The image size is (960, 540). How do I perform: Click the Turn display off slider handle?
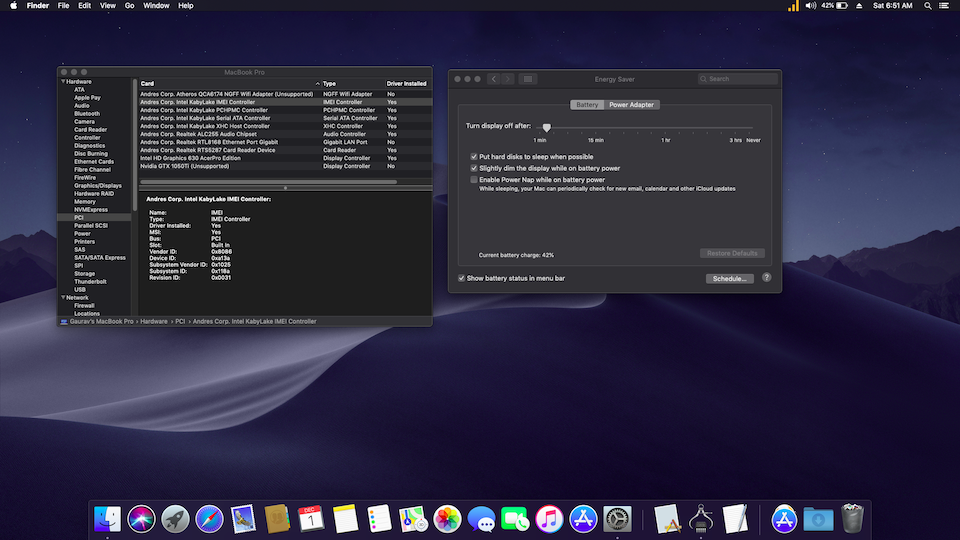(547, 128)
